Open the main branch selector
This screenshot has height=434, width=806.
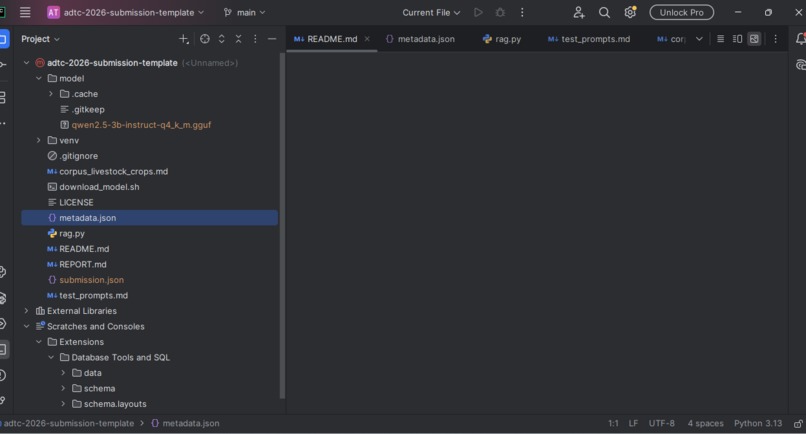245,12
